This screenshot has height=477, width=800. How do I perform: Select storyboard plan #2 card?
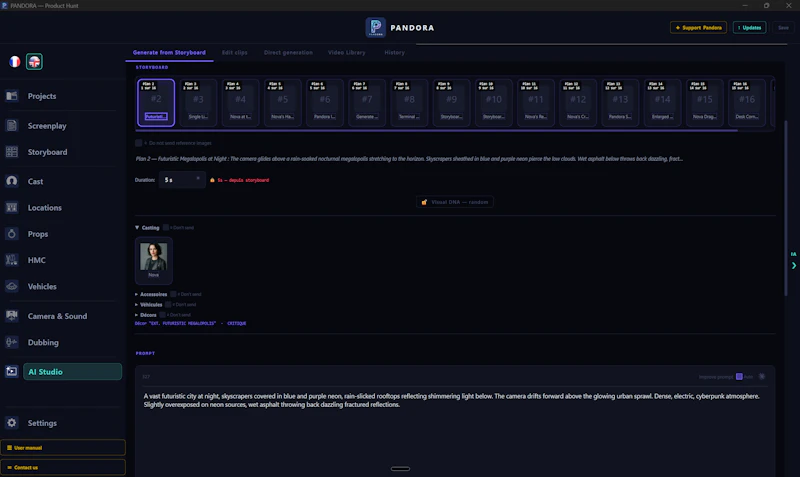pos(156,102)
